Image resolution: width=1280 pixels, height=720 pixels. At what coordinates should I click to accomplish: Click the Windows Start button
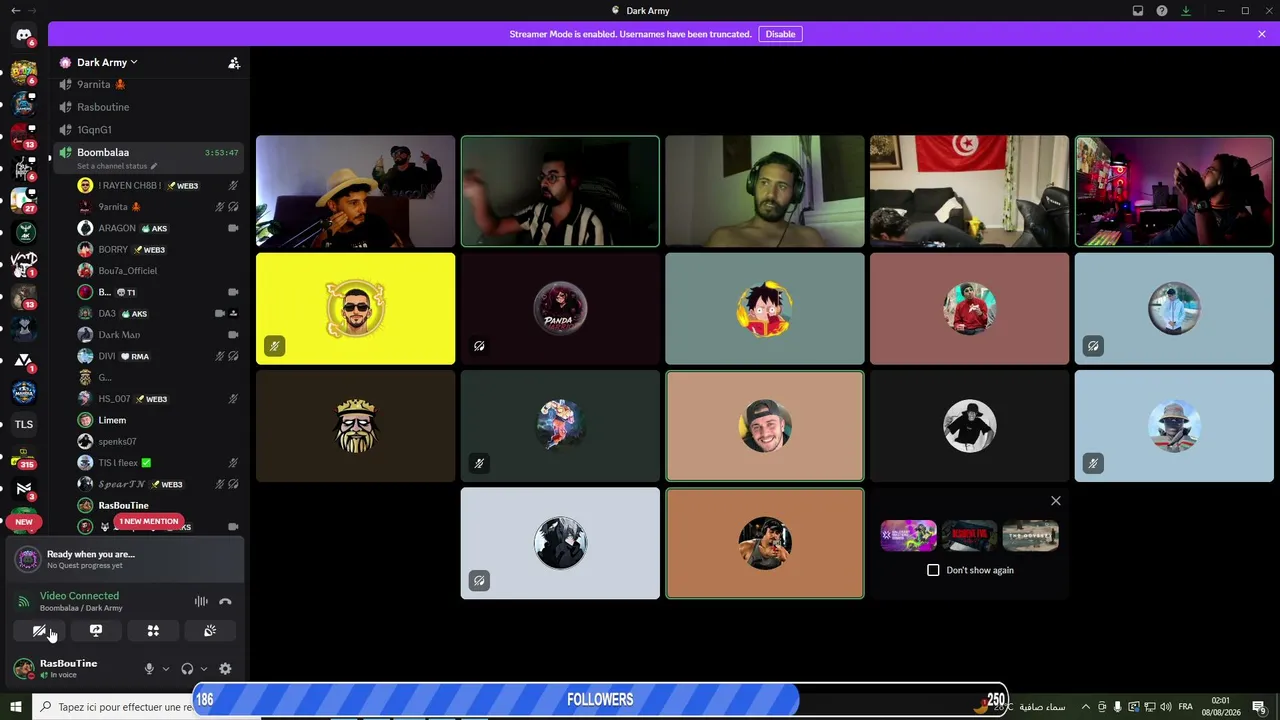coord(16,707)
